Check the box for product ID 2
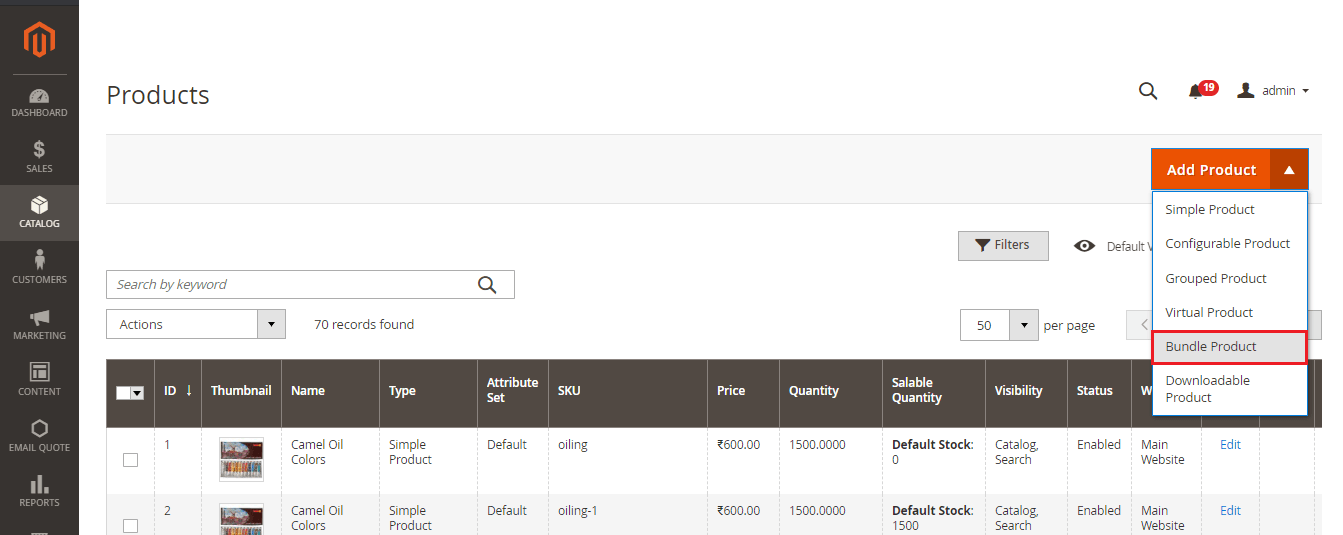Image resolution: width=1343 pixels, height=535 pixels. [x=130, y=526]
